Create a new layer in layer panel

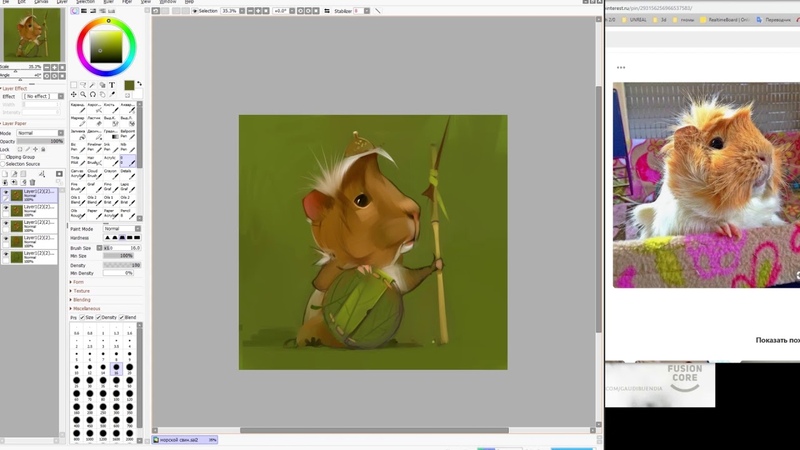point(5,174)
